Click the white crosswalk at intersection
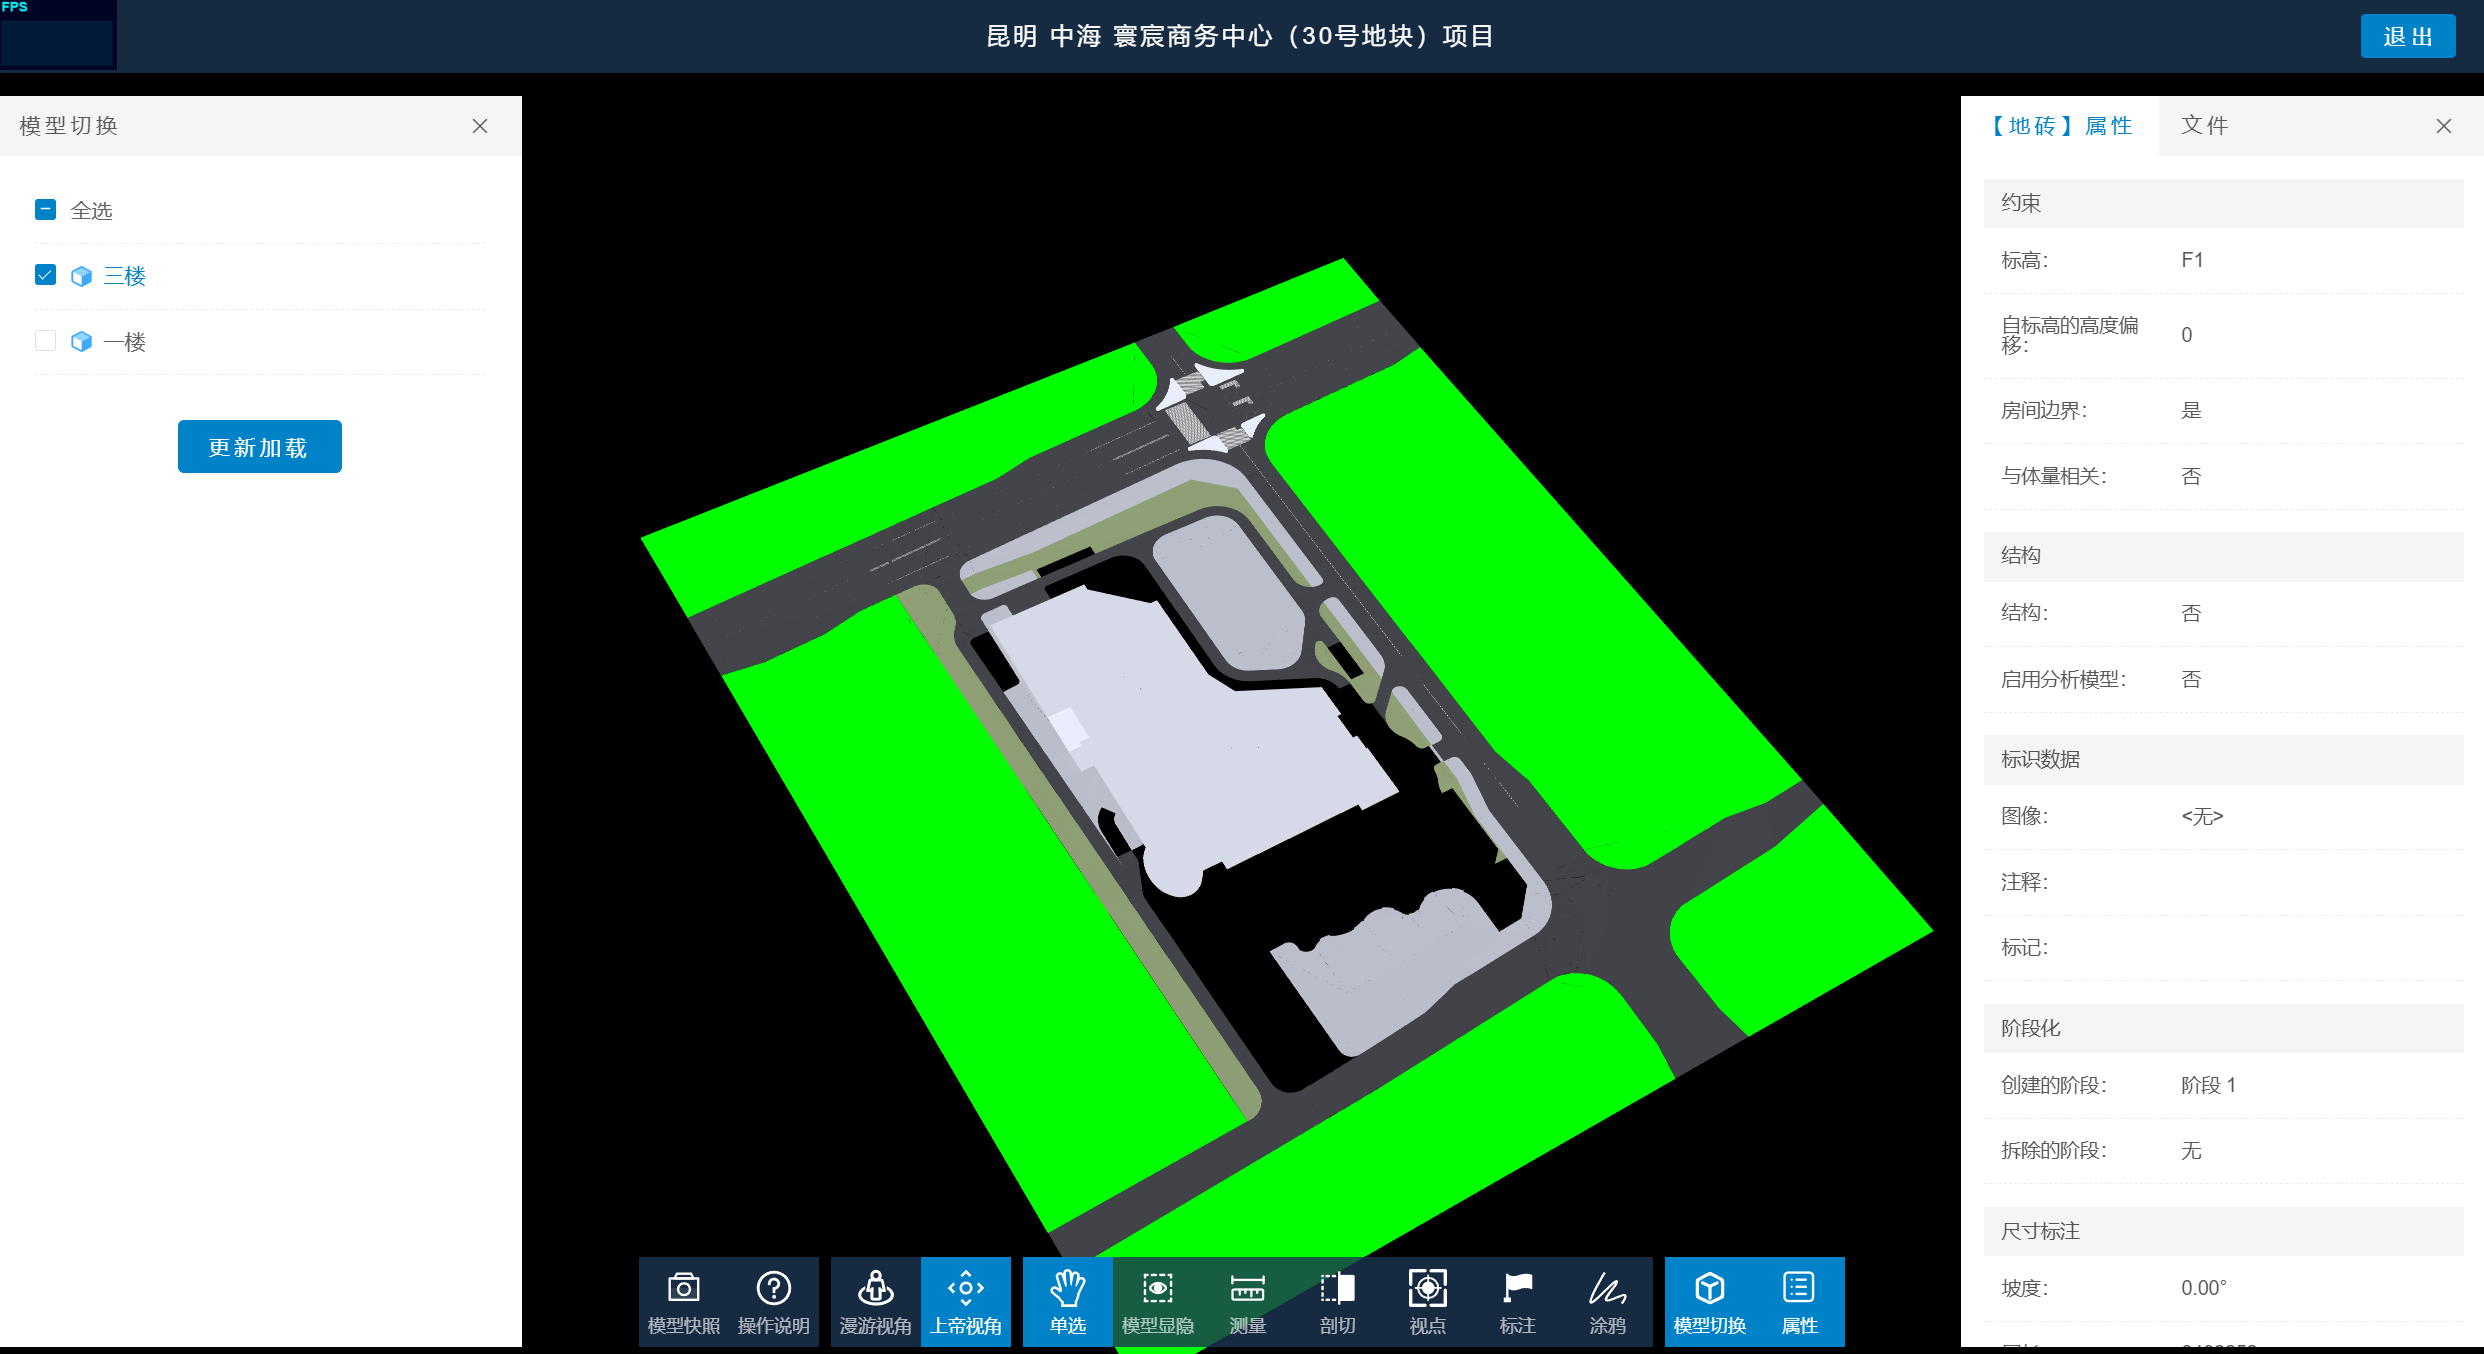Image resolution: width=2484 pixels, height=1354 pixels. (1188, 422)
